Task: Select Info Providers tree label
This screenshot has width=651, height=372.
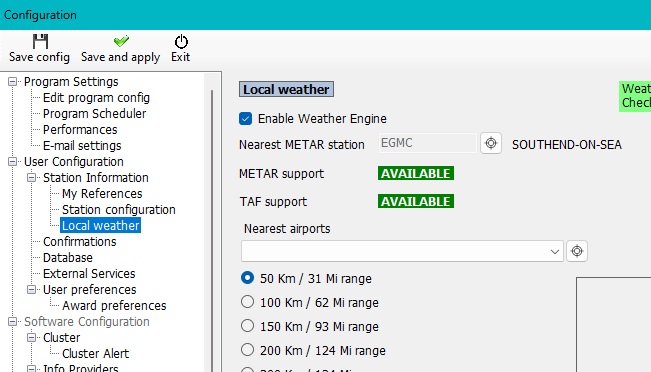Action: [81, 368]
